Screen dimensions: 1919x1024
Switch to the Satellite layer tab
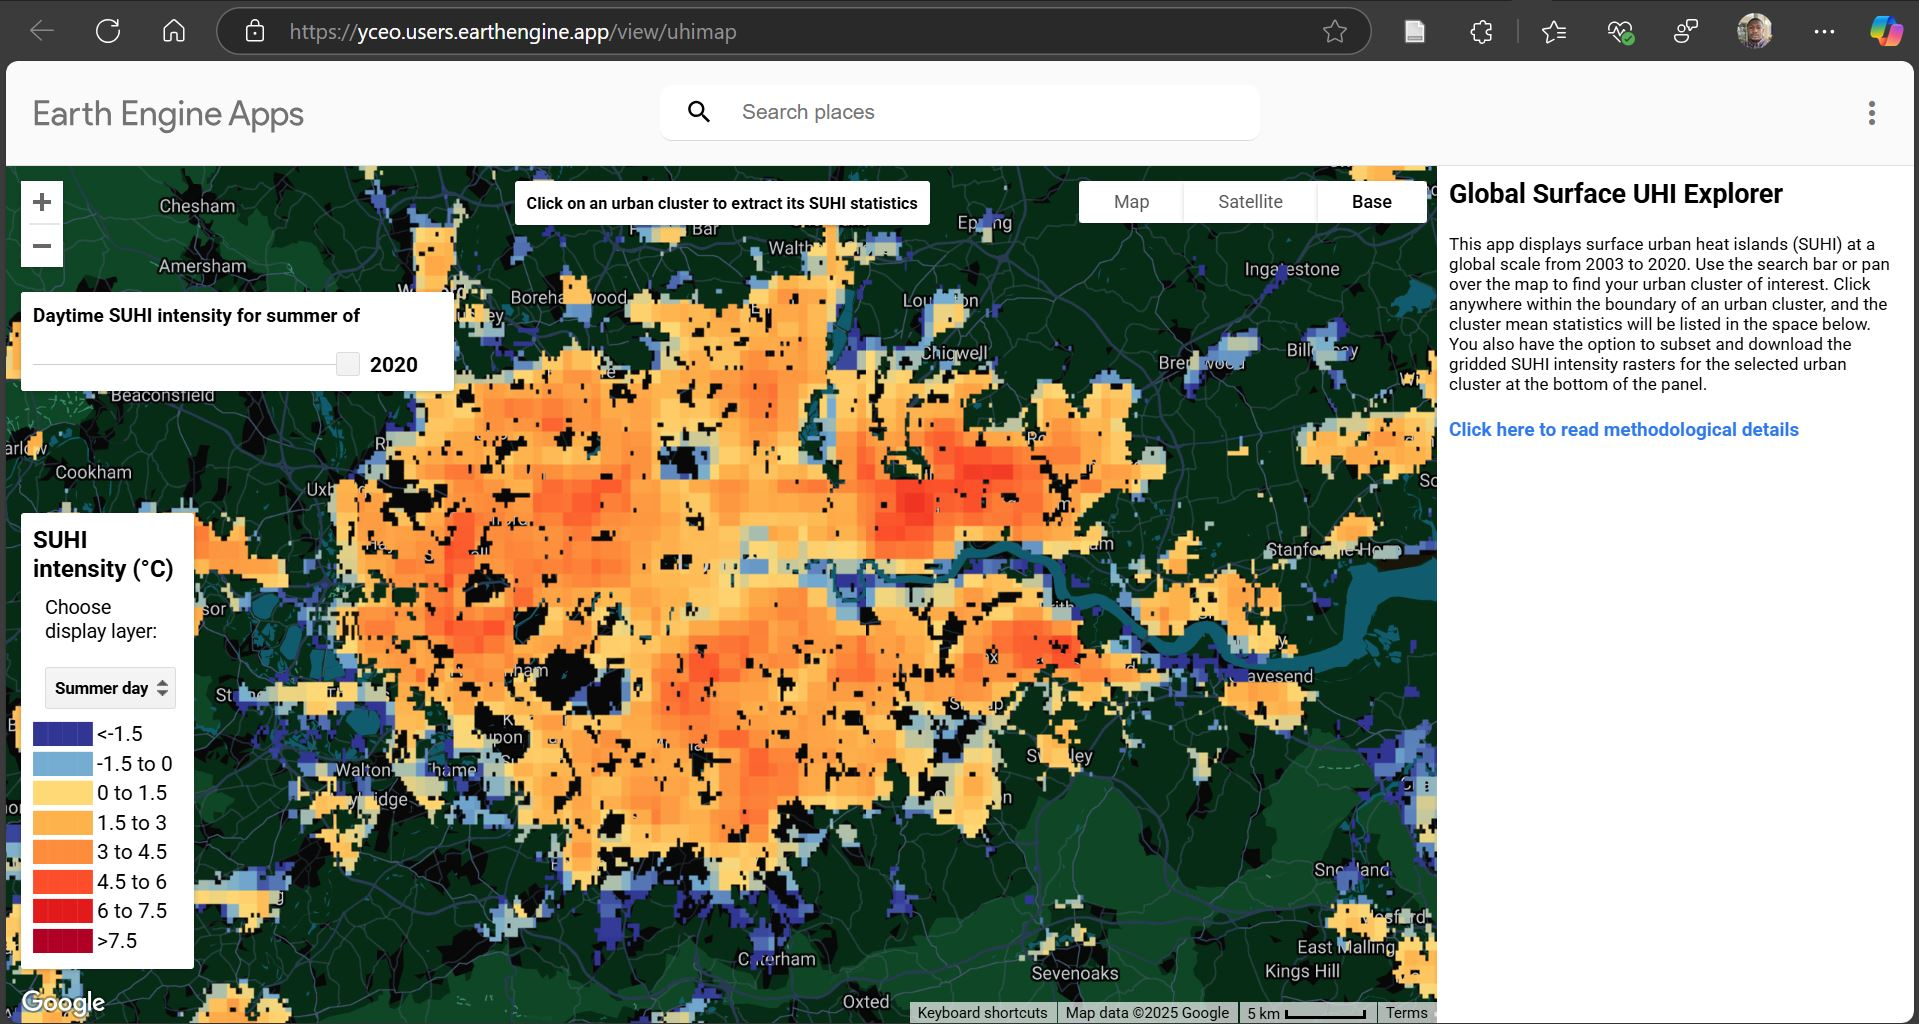click(x=1250, y=202)
